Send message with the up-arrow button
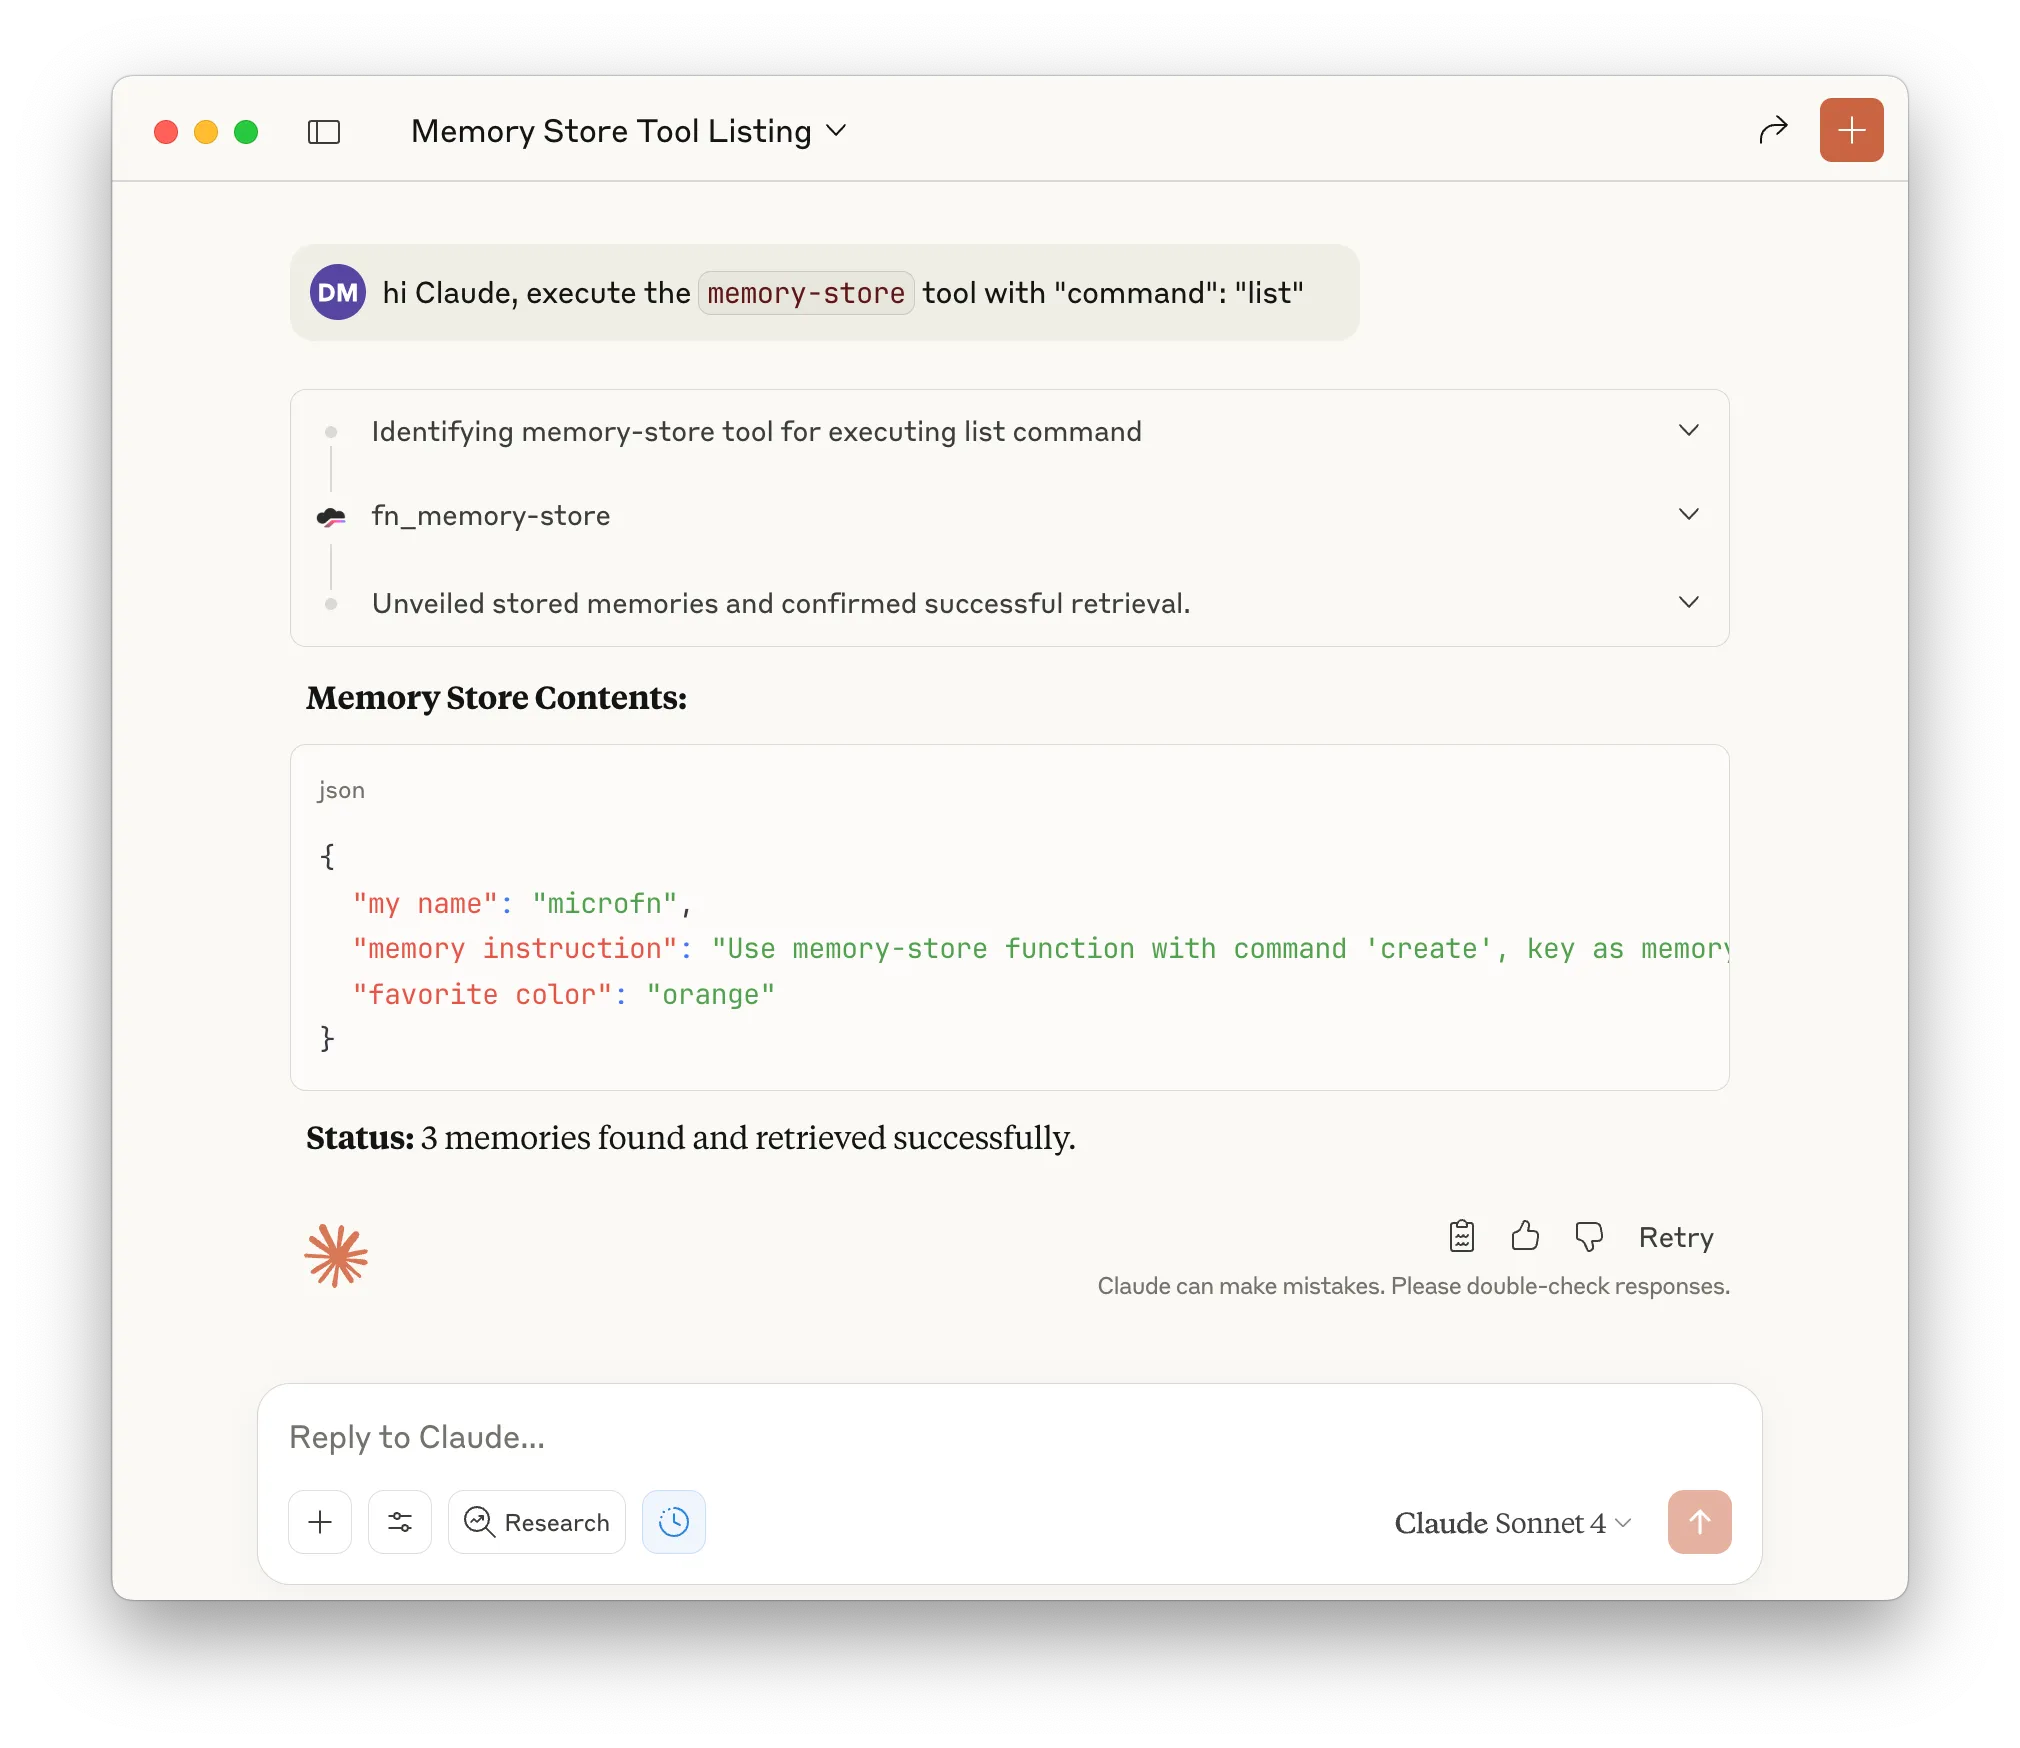The width and height of the screenshot is (2020, 1748). coord(1699,1522)
